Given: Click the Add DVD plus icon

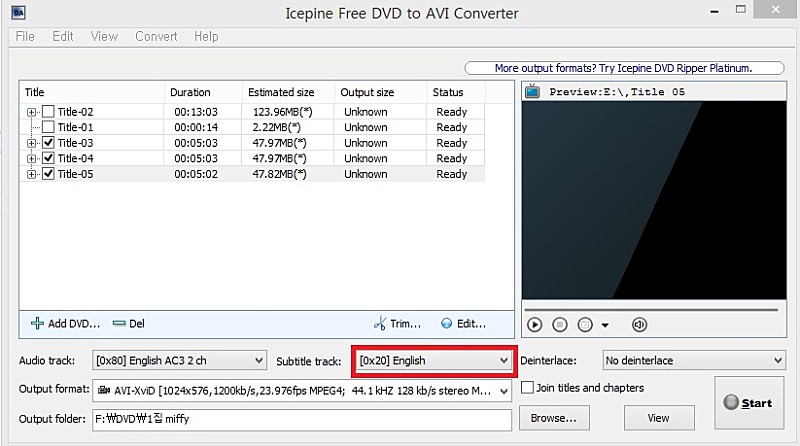Looking at the screenshot, I should tap(37, 324).
